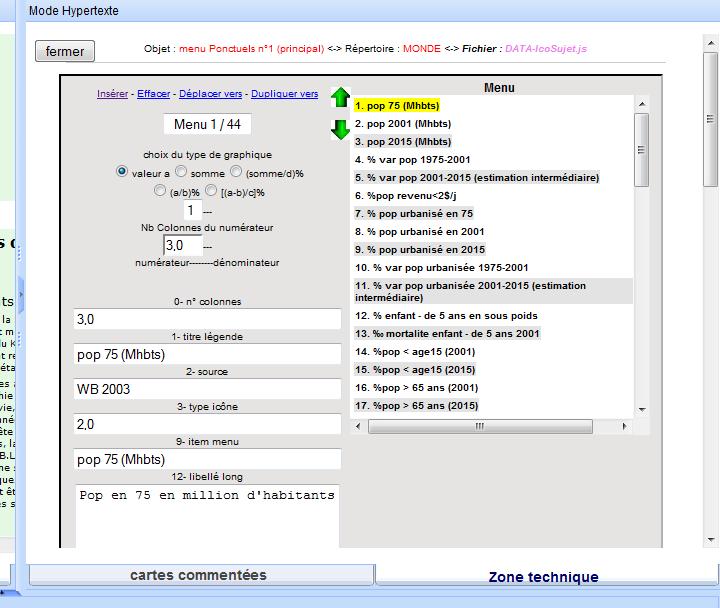
Task: Select '5. % var pop 2001-2015' item
Action: pyautogui.click(x=477, y=177)
